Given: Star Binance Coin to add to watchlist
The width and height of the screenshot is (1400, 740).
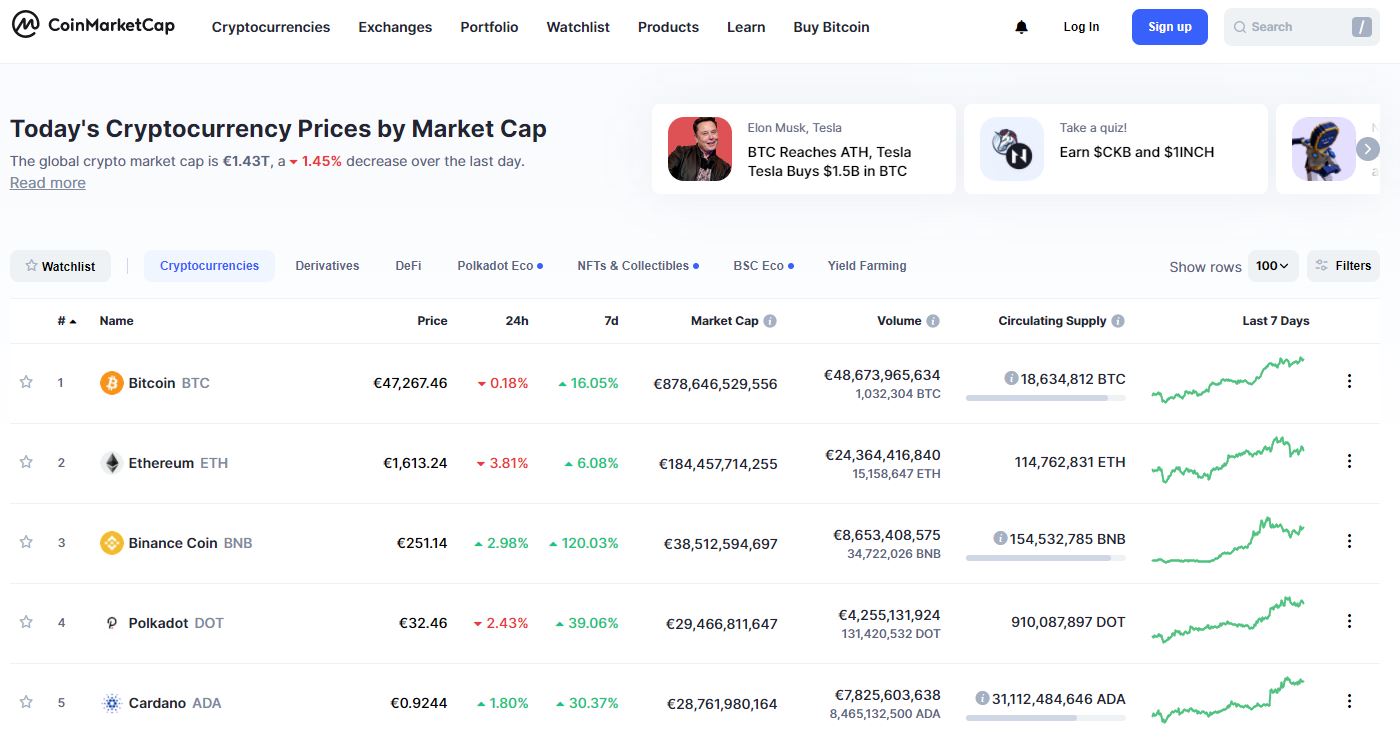Looking at the screenshot, I should (x=27, y=542).
